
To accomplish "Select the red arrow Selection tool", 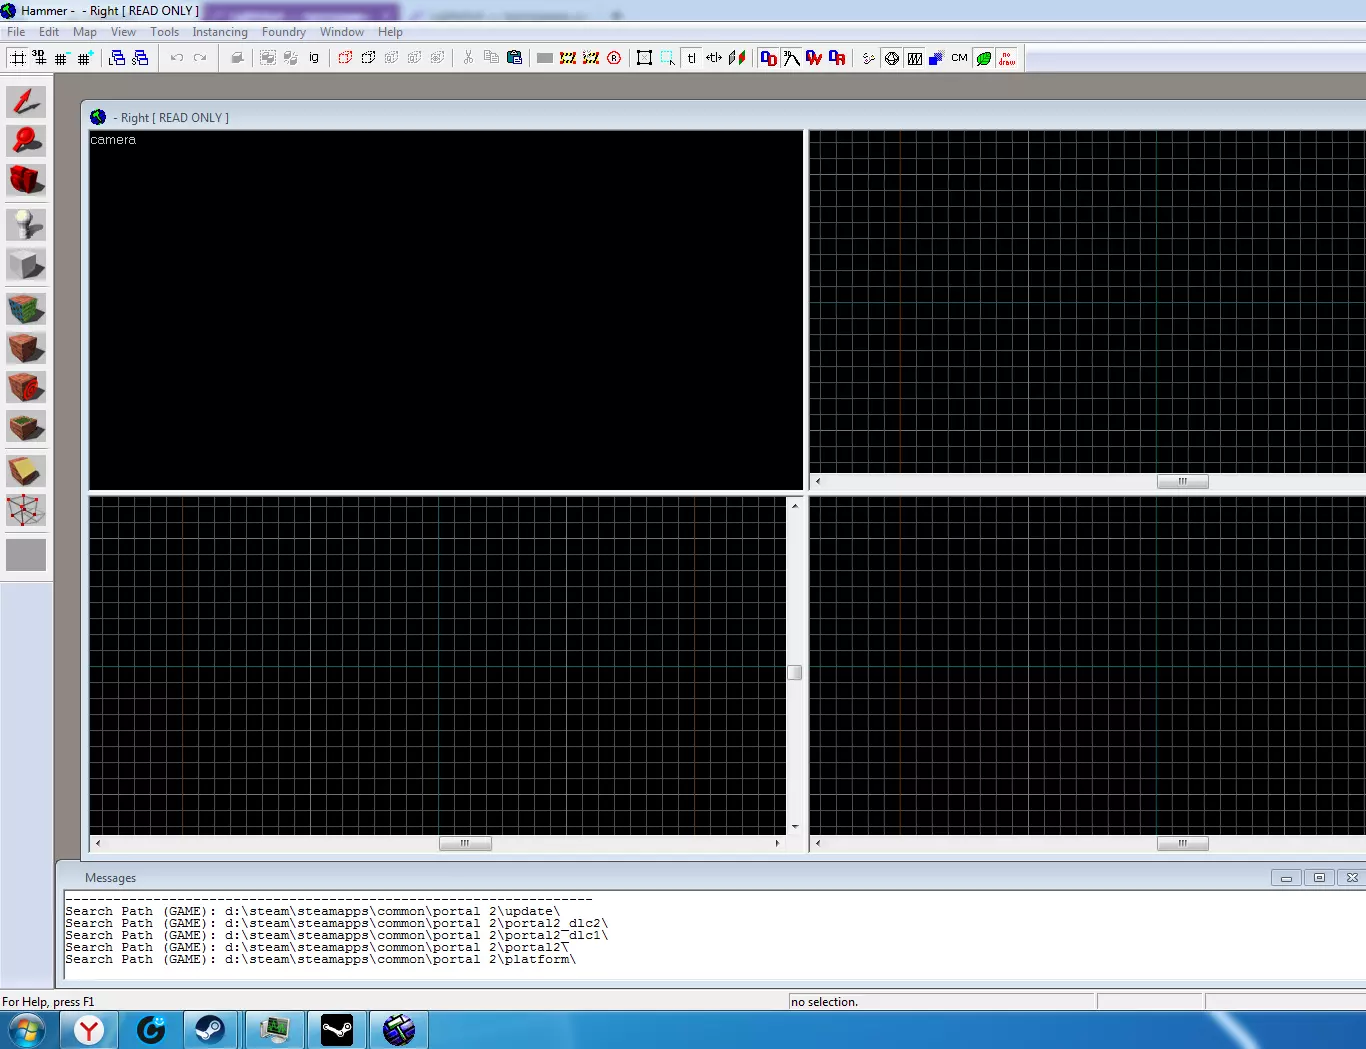I will (26, 102).
